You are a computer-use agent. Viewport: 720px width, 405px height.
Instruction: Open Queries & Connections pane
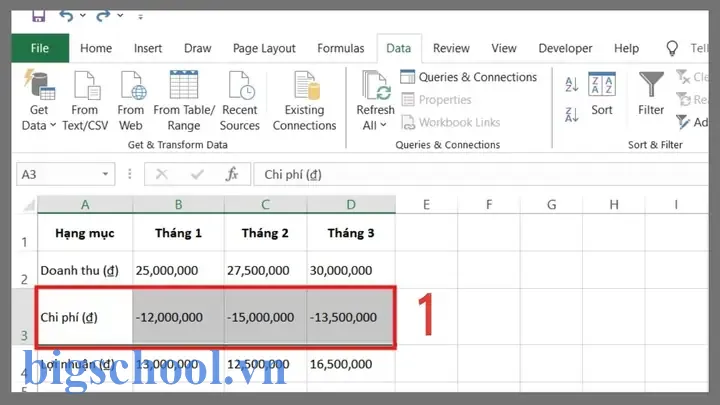pos(468,77)
